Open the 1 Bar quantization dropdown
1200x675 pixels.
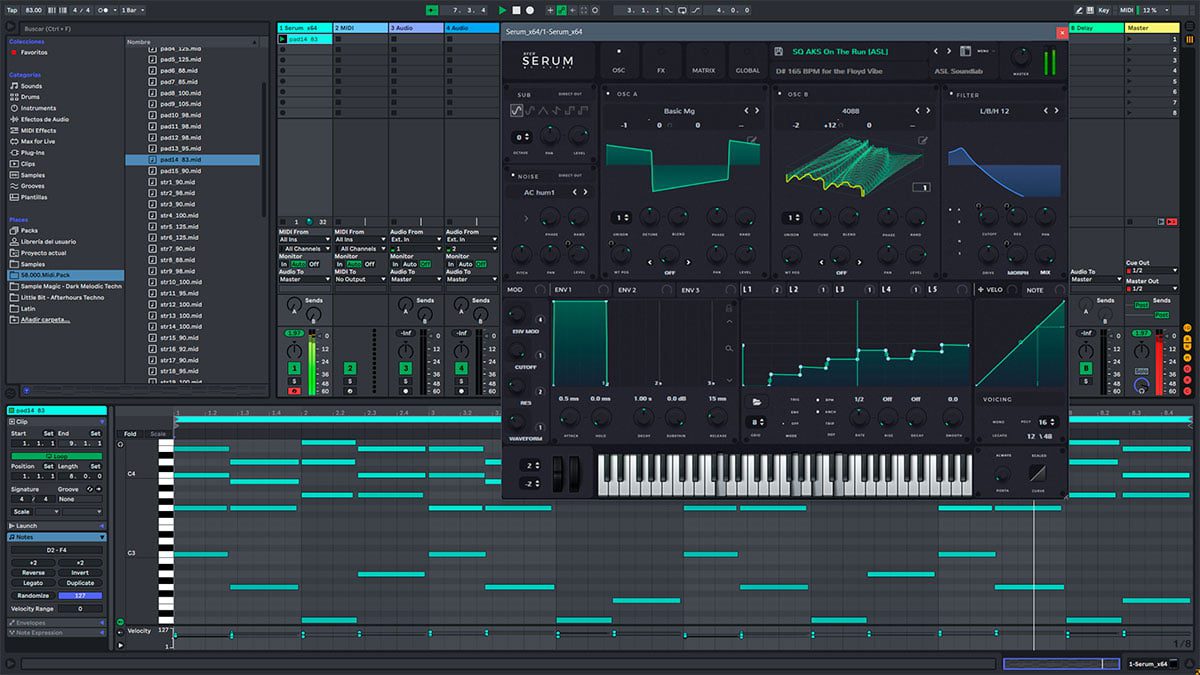[132, 10]
